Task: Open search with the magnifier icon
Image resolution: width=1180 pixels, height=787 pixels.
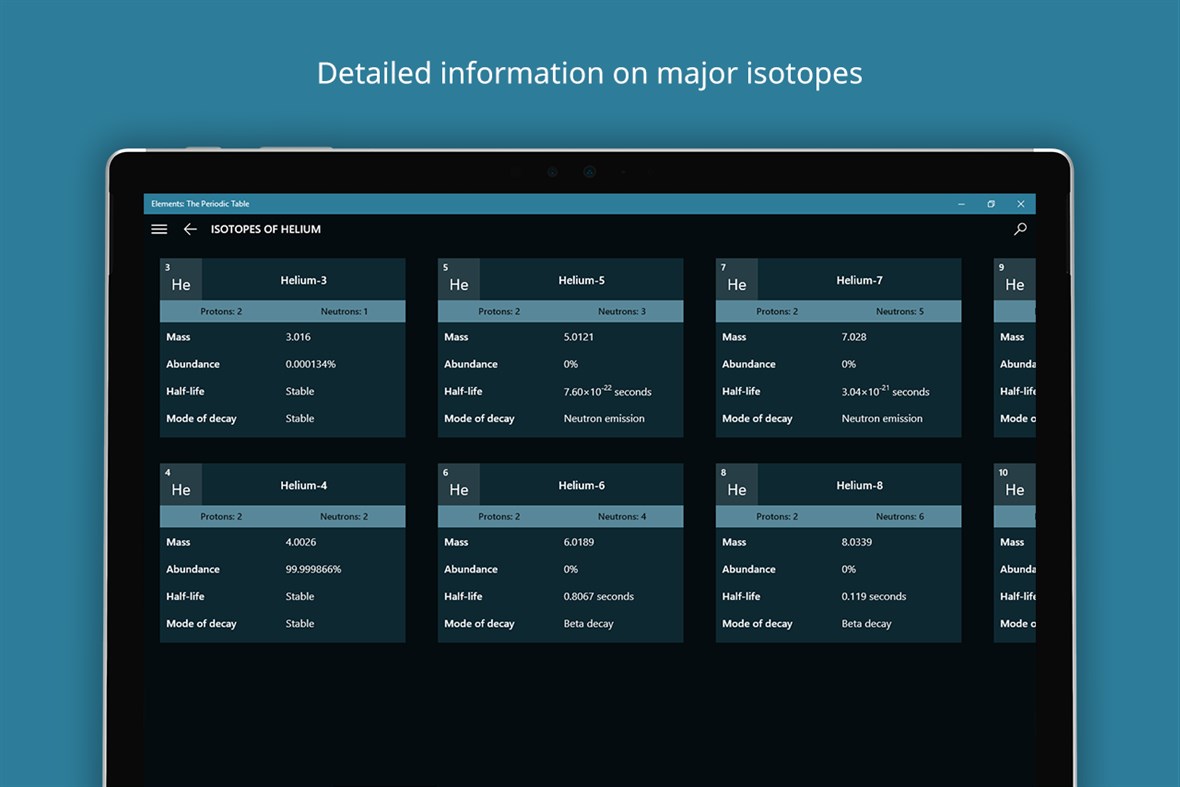Action: 1020,229
